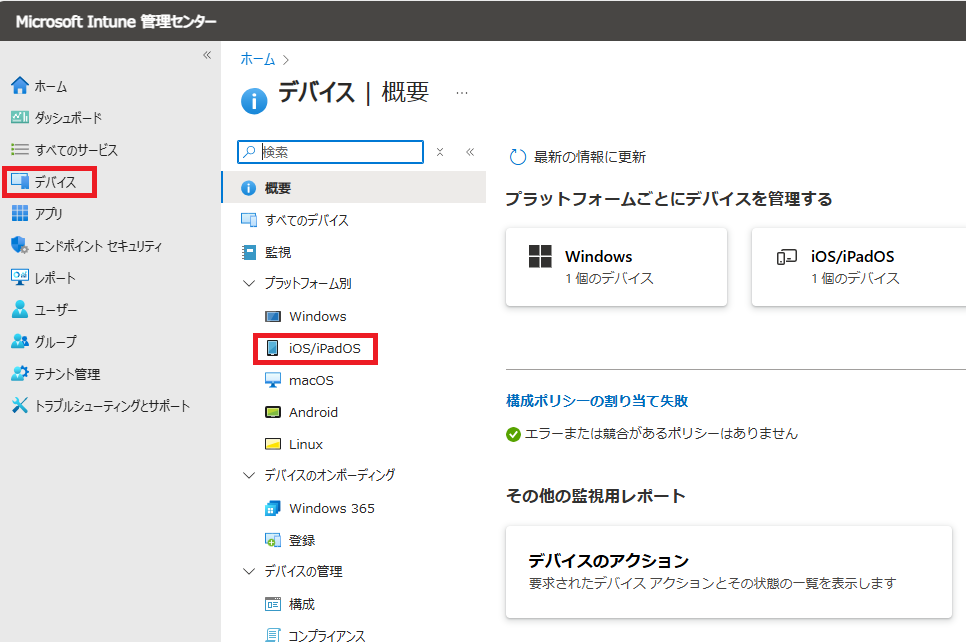Click the Android device icon

coord(273,412)
